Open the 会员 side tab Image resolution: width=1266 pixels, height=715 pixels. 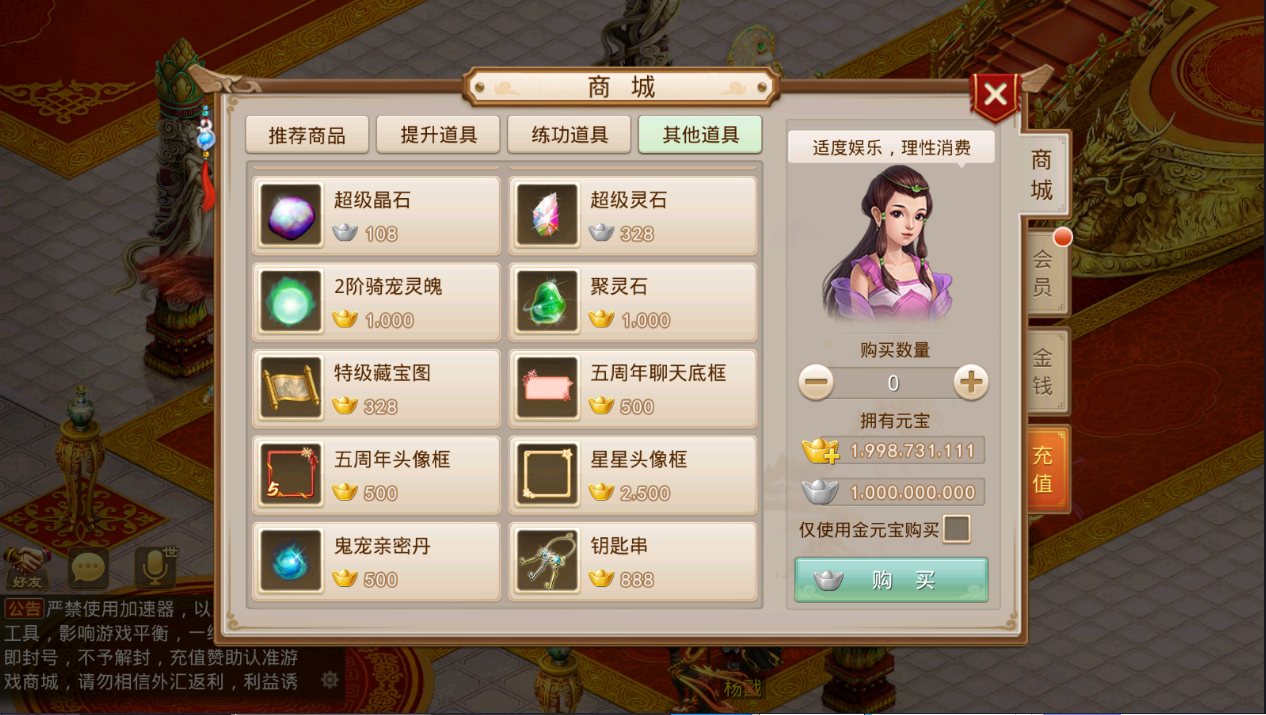1043,273
